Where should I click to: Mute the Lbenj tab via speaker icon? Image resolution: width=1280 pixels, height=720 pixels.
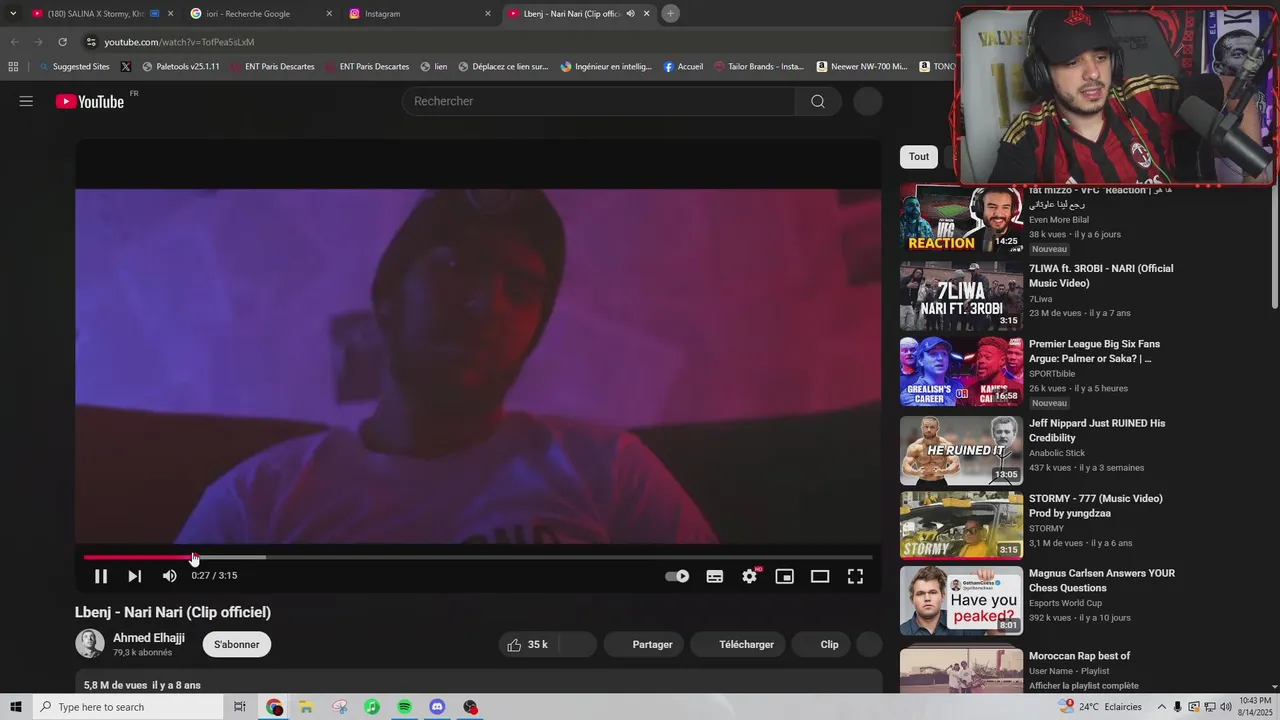(x=630, y=14)
